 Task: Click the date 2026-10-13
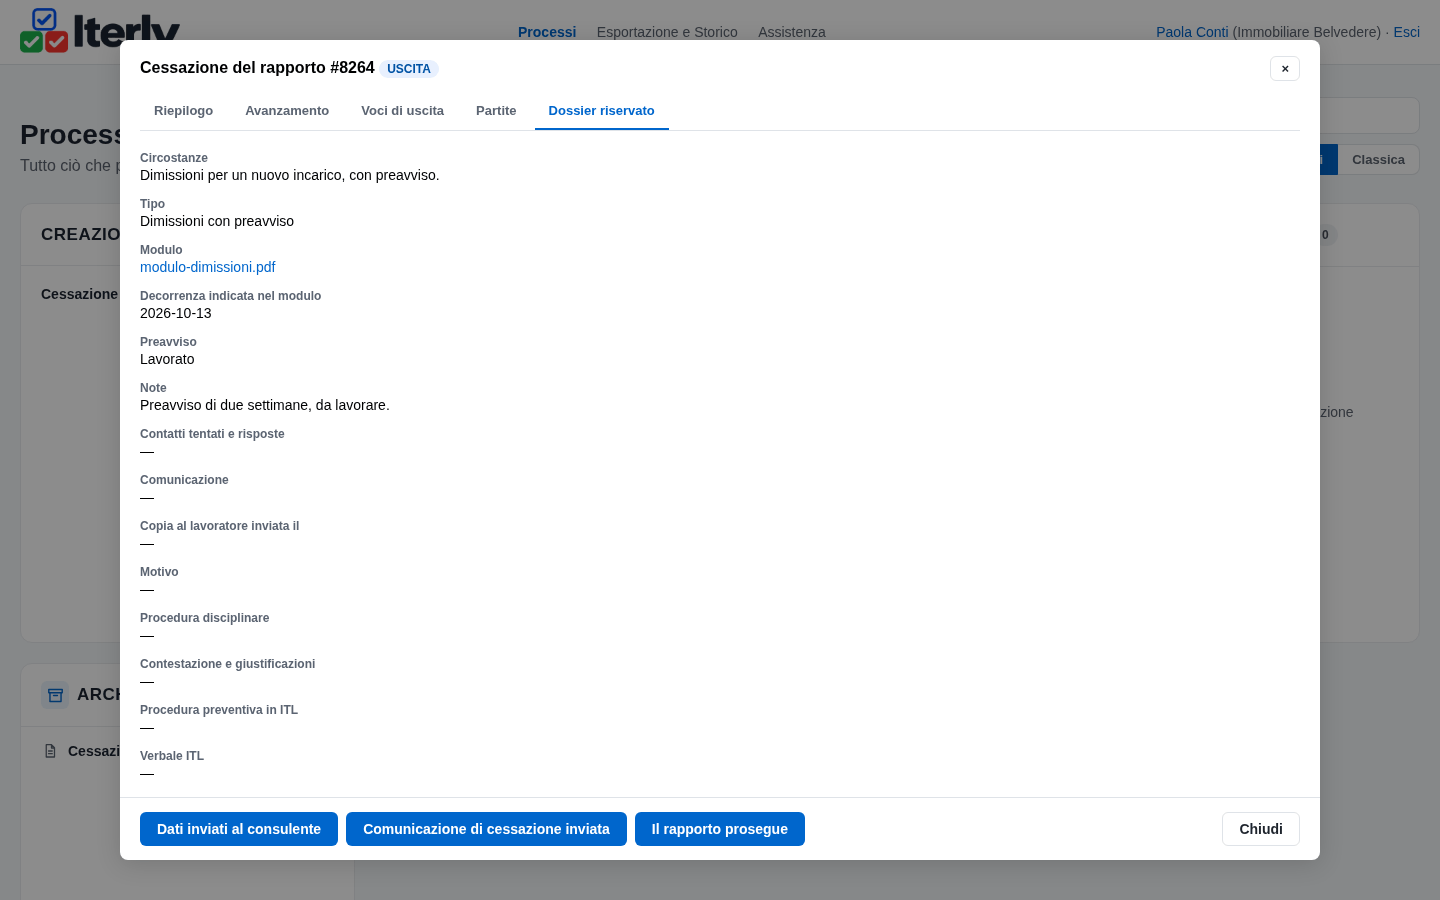[176, 313]
